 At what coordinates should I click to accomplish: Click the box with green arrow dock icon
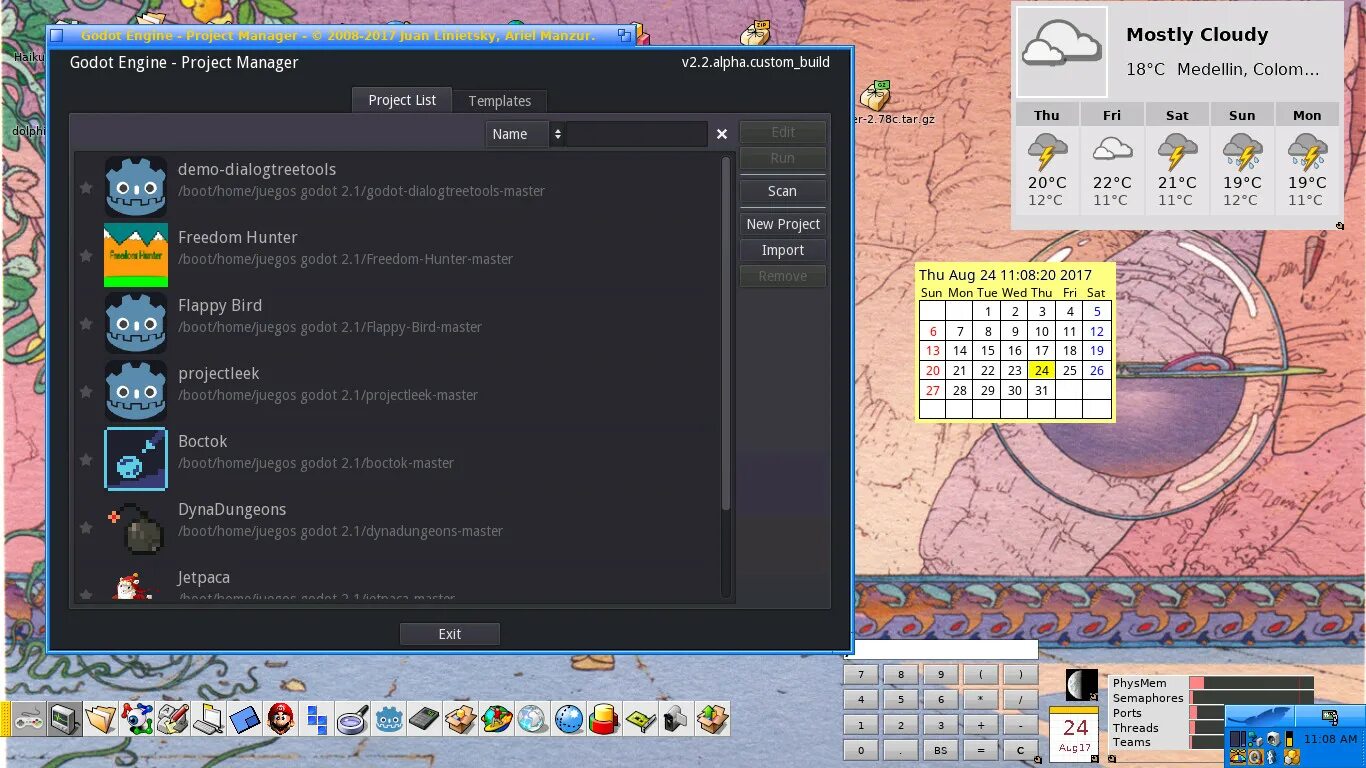pos(713,719)
